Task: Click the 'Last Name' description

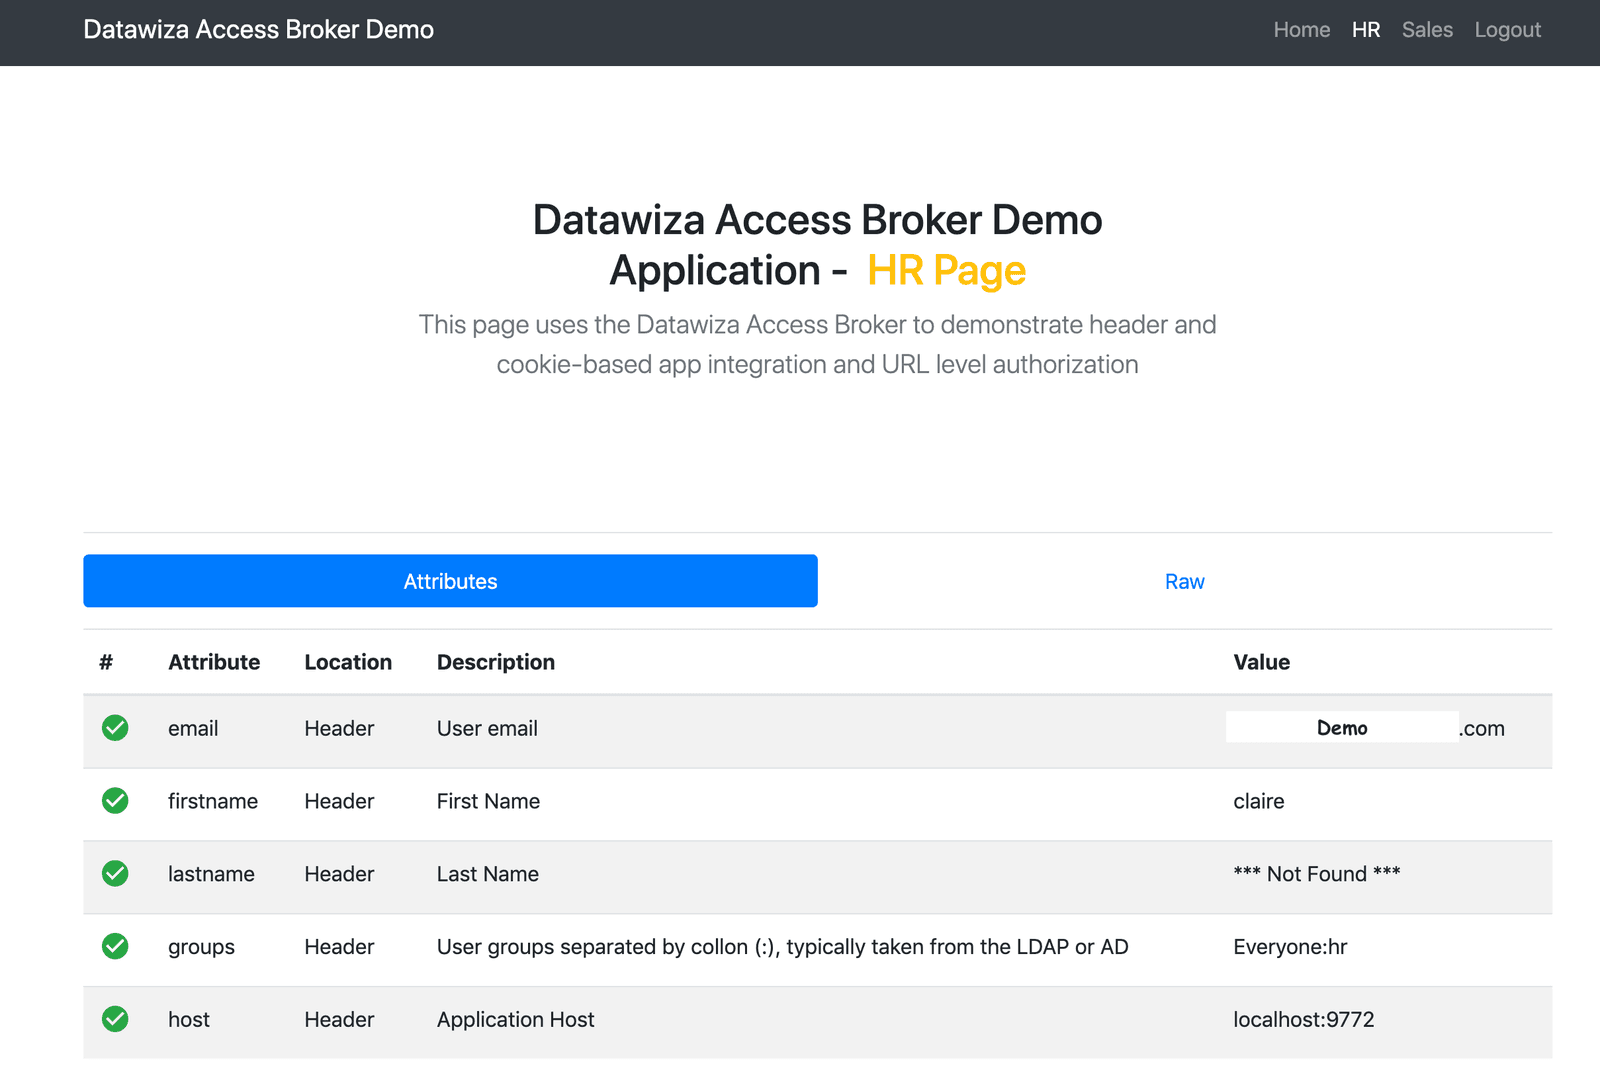Action: [x=488, y=874]
